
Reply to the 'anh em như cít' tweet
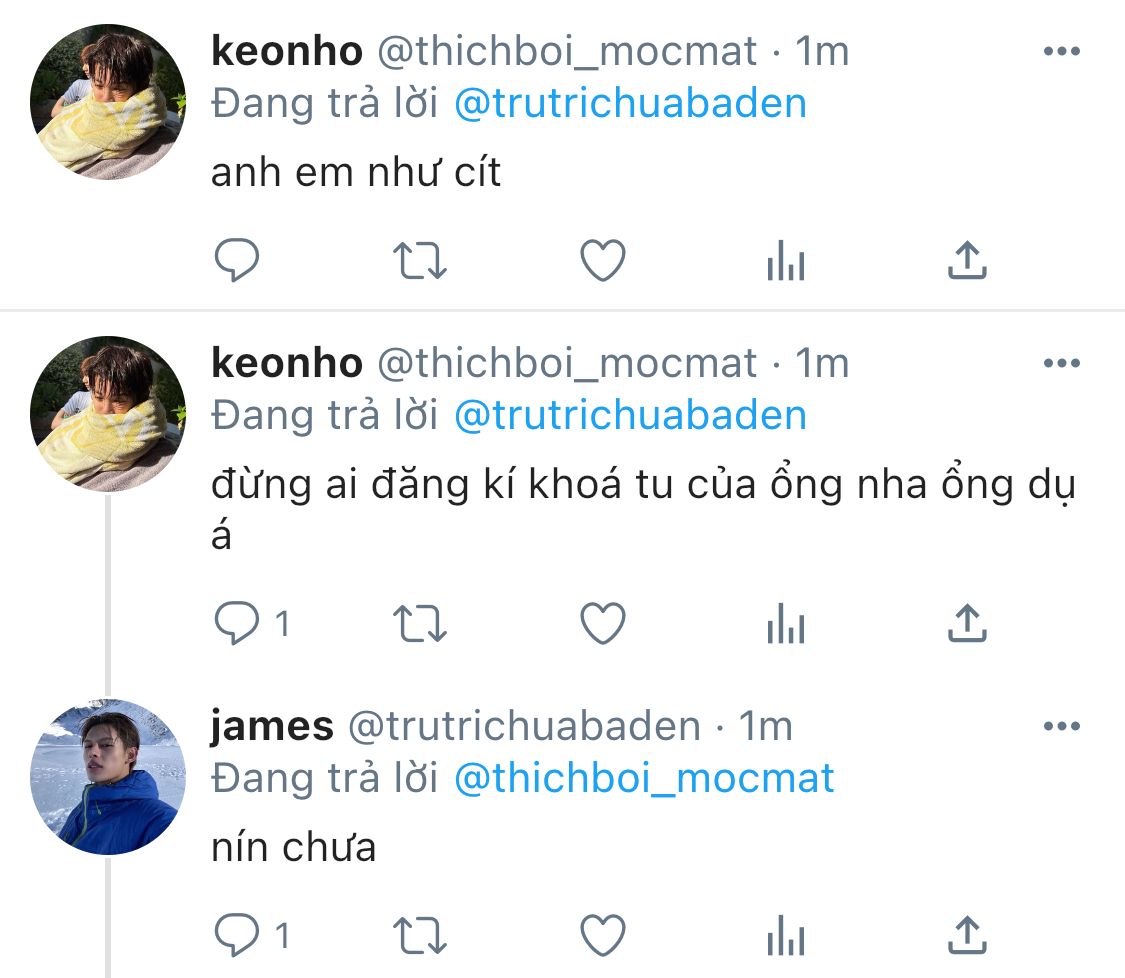237,260
